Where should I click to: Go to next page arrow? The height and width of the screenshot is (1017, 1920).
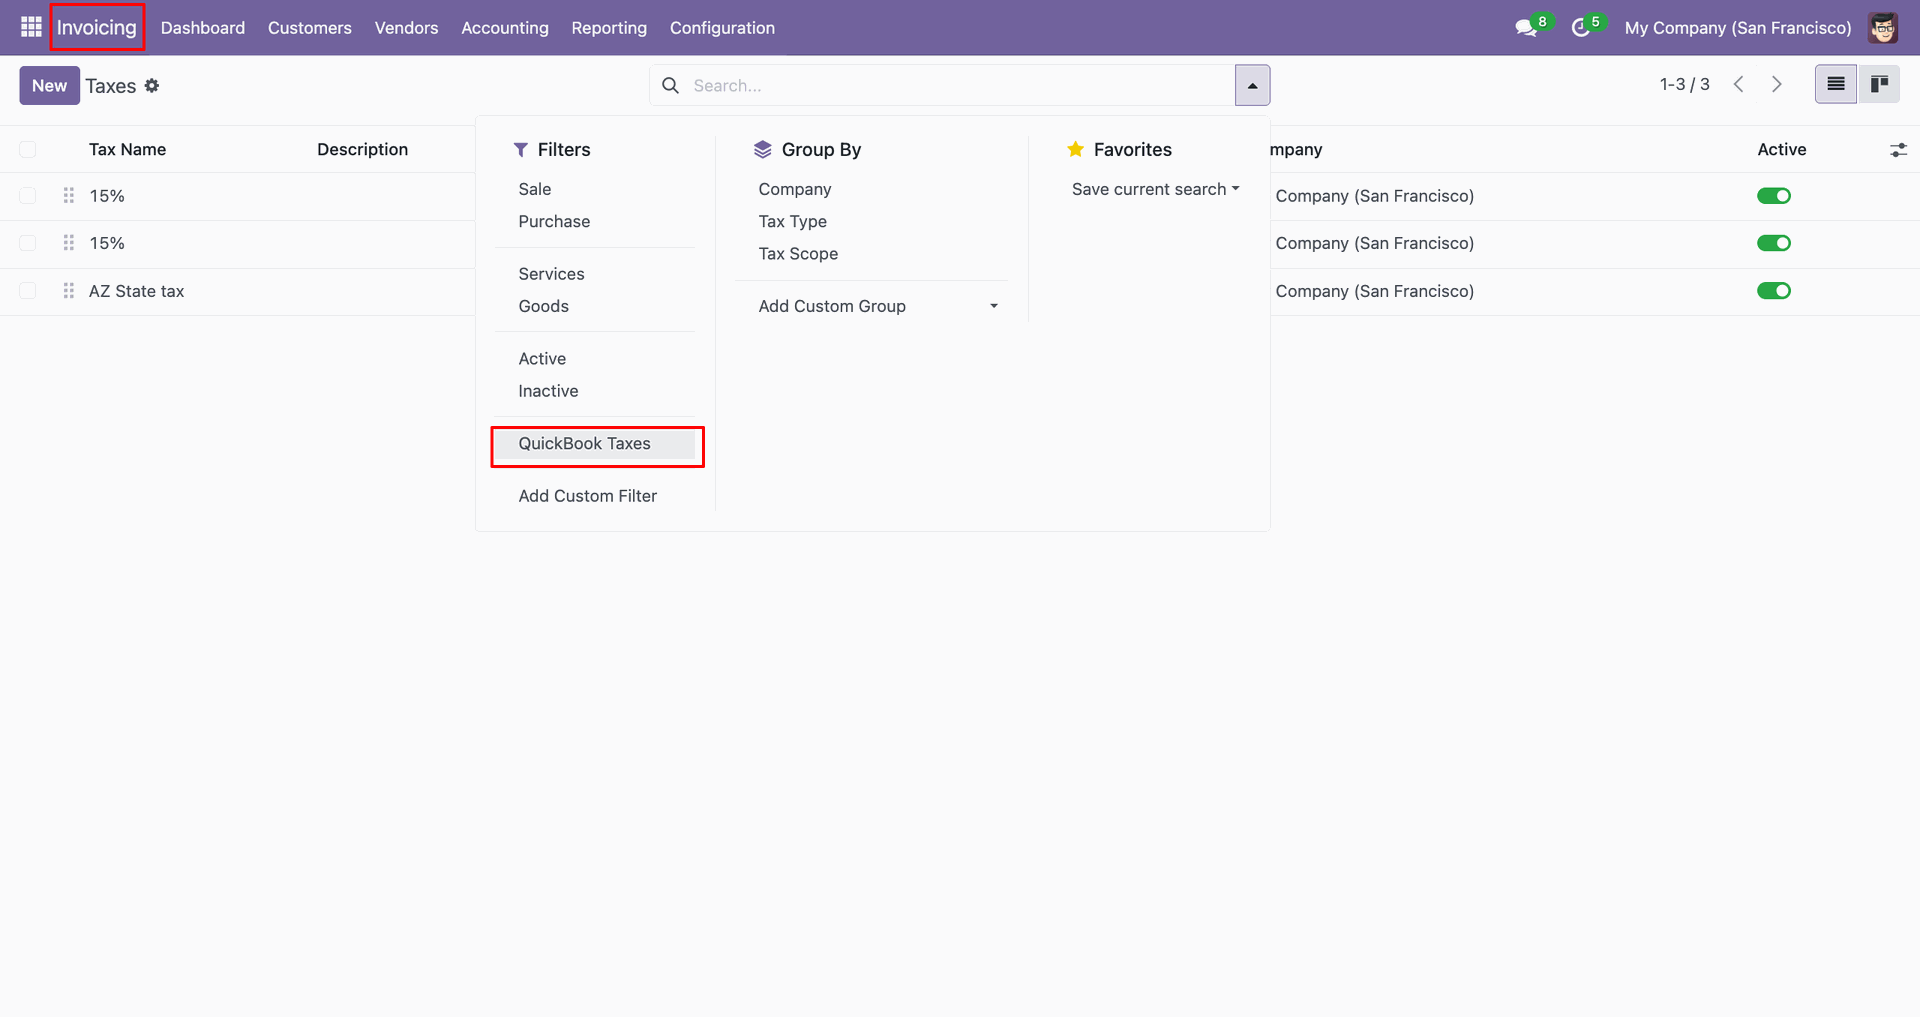(1777, 85)
